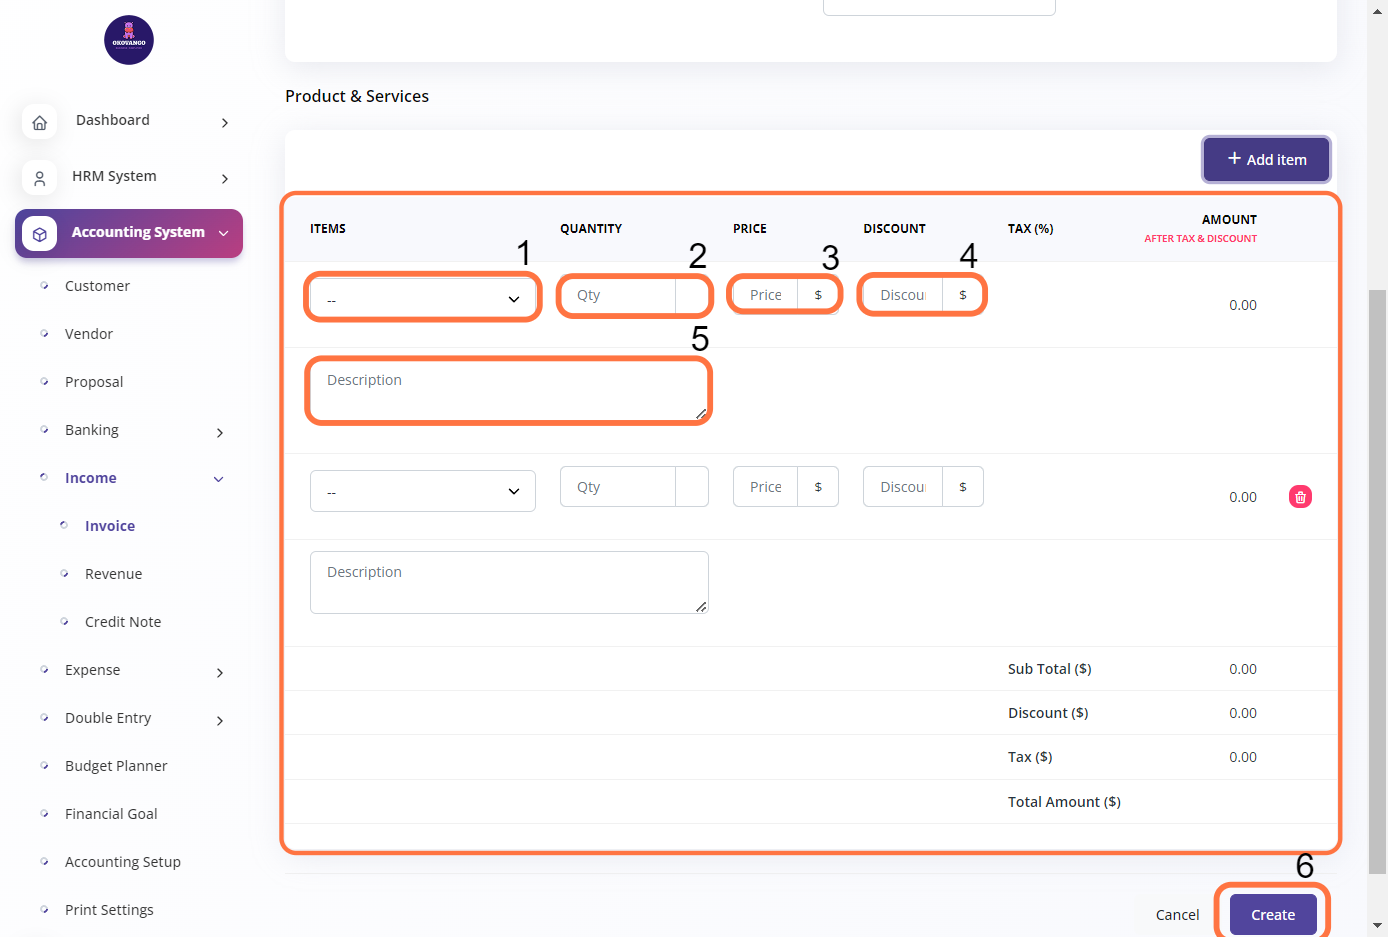Click the Add item button
Screen dimensions: 1388x937
point(1266,160)
